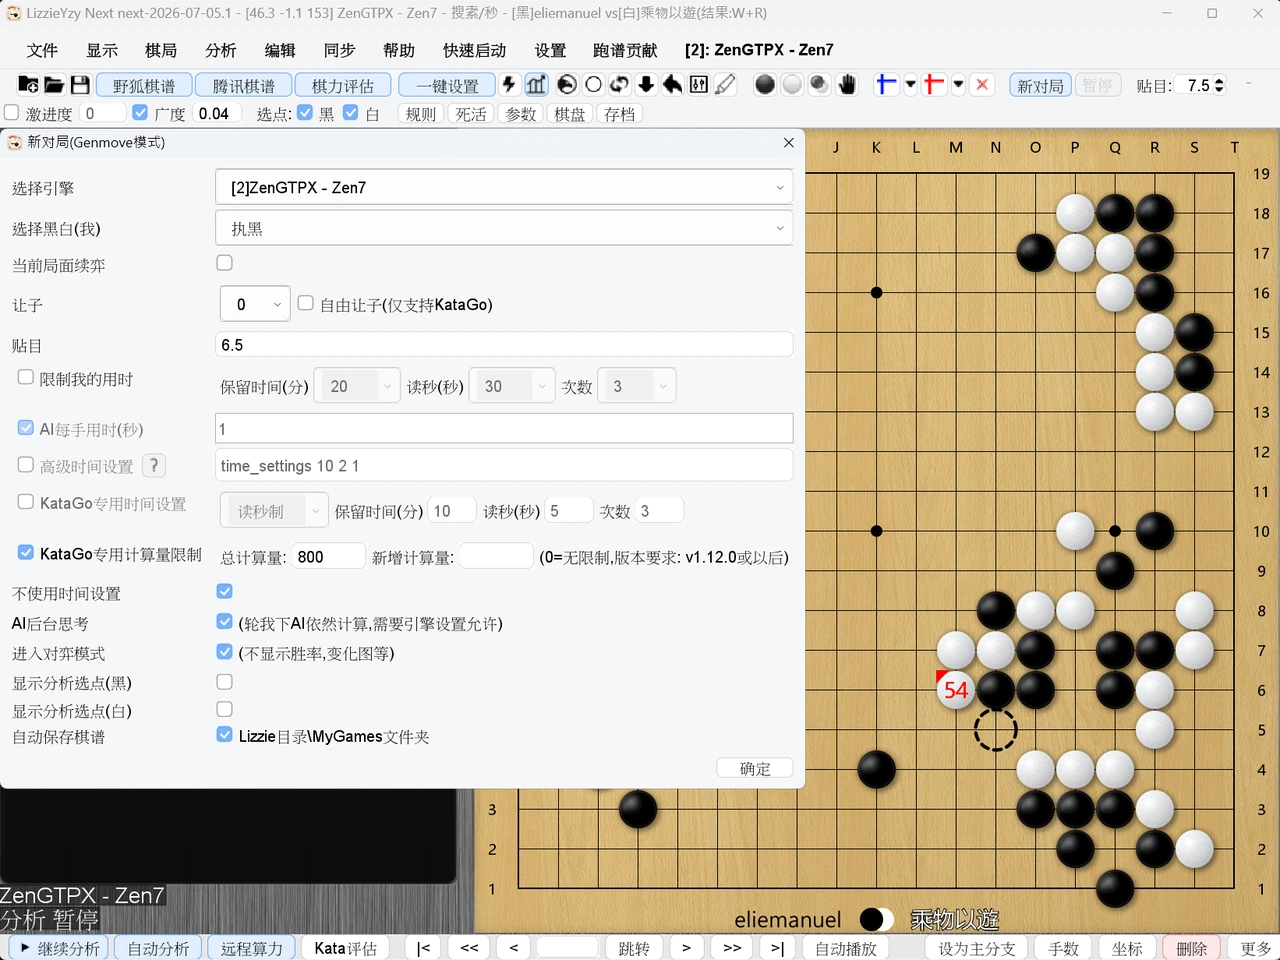Click the 贴目 6.5 input field
The width and height of the screenshot is (1280, 960).
pyautogui.click(x=504, y=345)
